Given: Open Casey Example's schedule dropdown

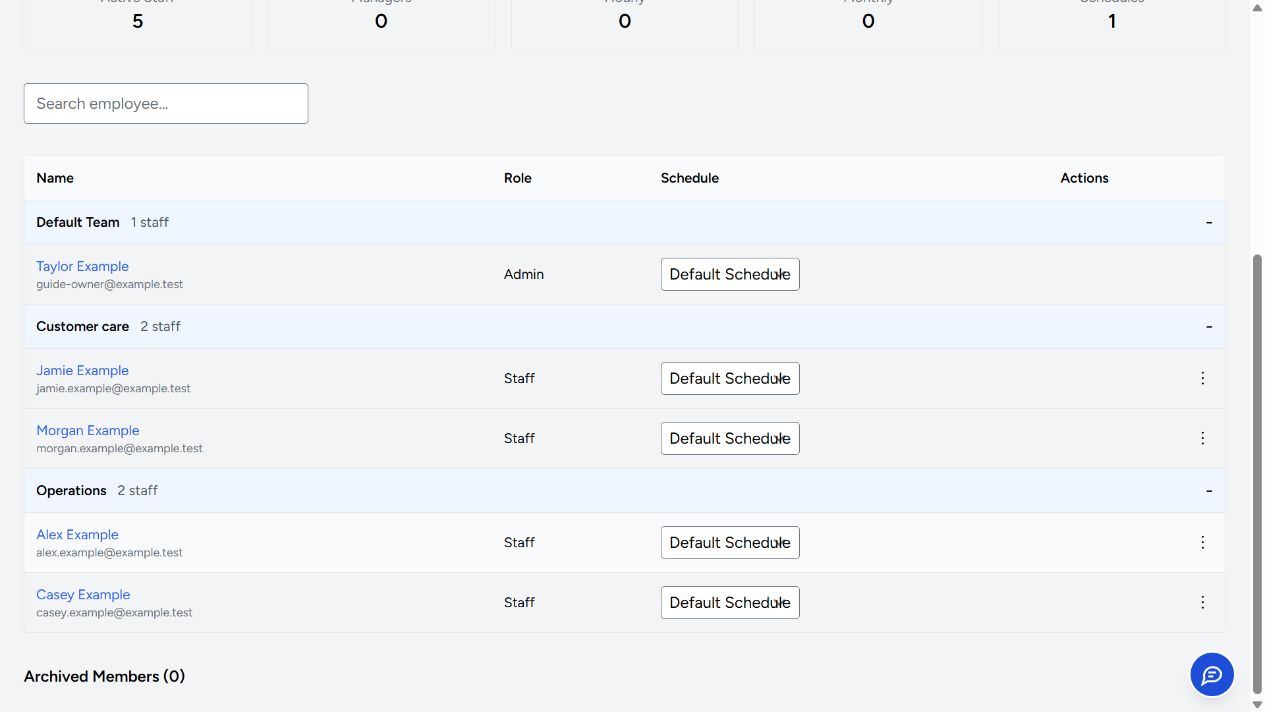Looking at the screenshot, I should coord(730,602).
